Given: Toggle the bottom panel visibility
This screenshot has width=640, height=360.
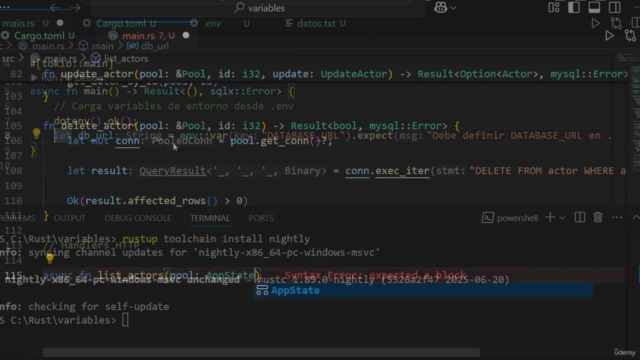Looking at the screenshot, I should 594,7.
